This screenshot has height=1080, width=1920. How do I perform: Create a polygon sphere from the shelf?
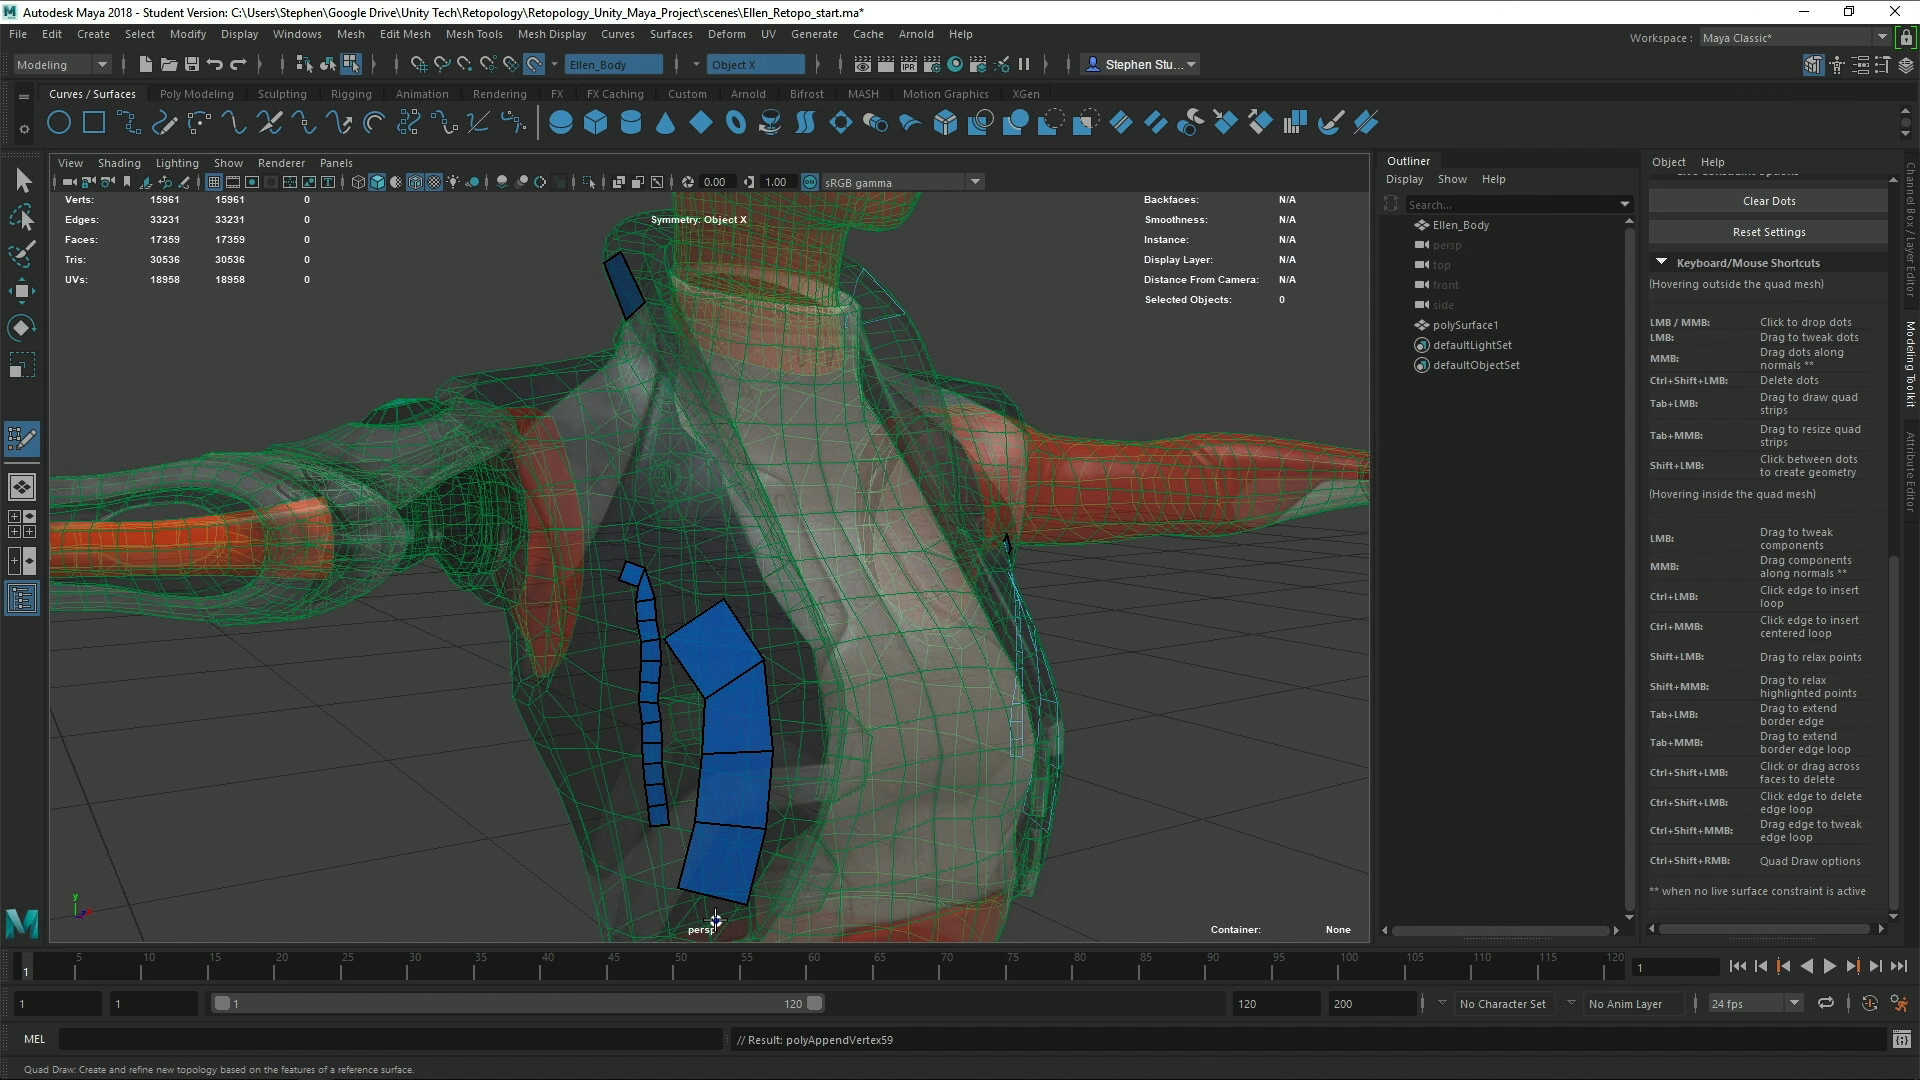click(x=560, y=122)
